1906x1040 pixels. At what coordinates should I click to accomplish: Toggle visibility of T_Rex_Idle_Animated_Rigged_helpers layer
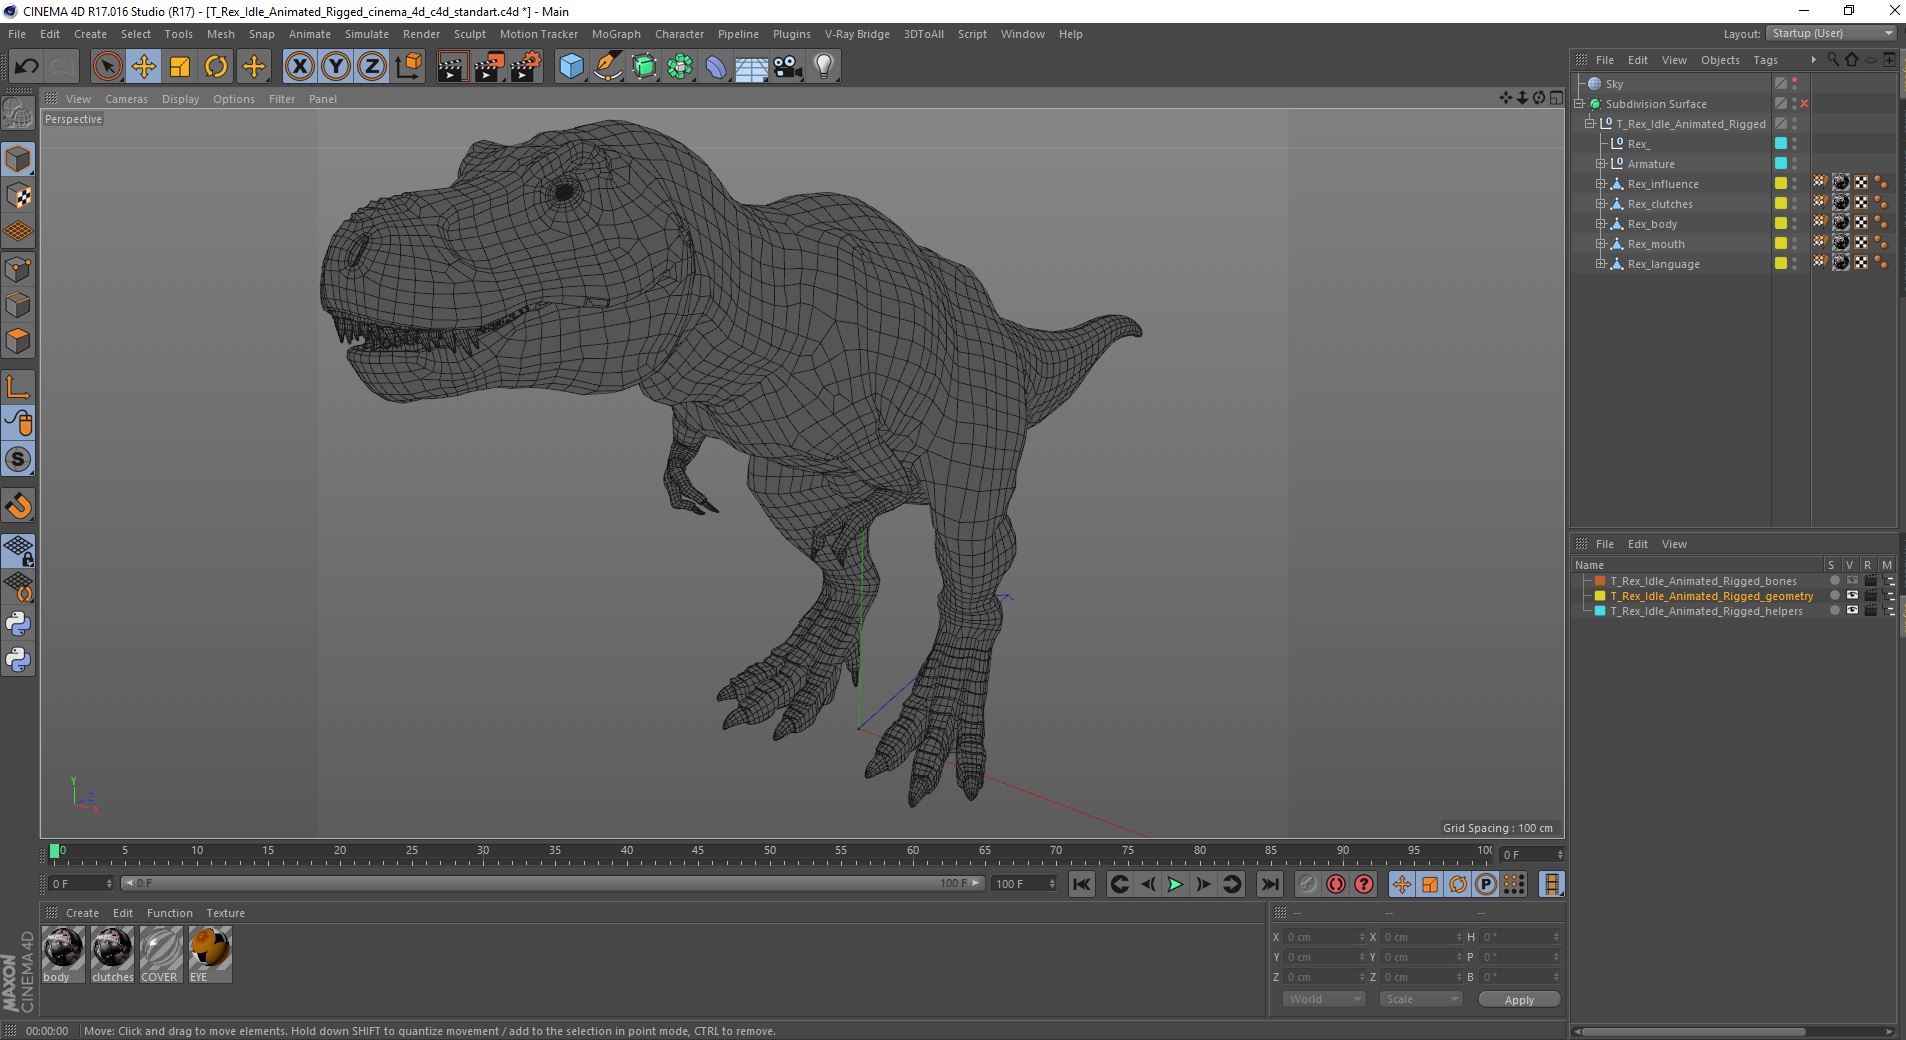(x=1852, y=611)
